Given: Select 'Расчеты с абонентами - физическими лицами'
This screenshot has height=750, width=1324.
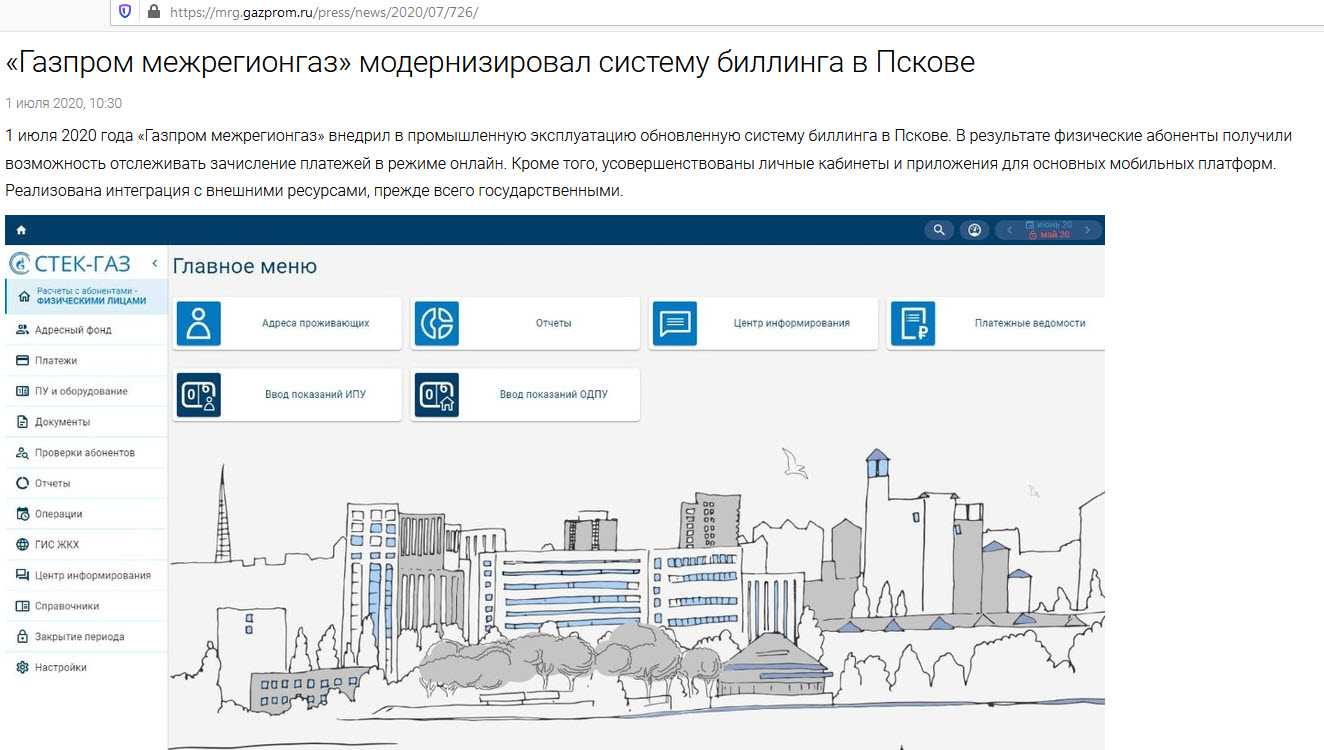Looking at the screenshot, I should click(85, 296).
